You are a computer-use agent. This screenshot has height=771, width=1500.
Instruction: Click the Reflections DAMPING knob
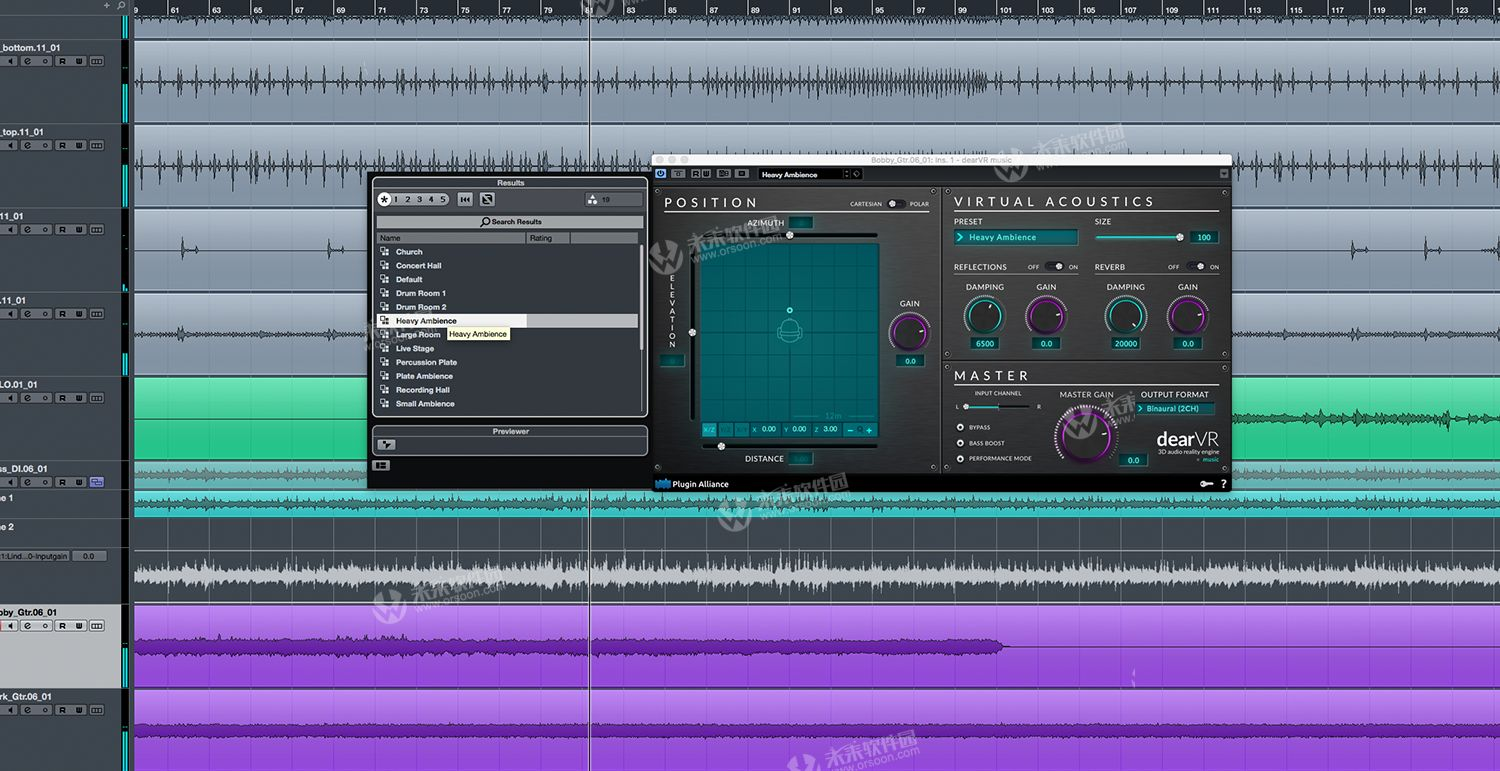click(984, 316)
